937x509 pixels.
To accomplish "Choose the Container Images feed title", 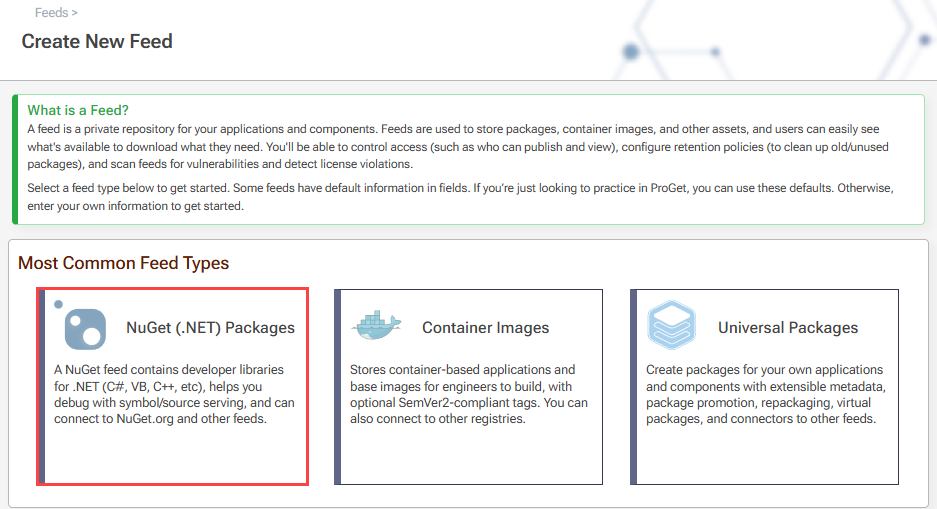I will 485,327.
